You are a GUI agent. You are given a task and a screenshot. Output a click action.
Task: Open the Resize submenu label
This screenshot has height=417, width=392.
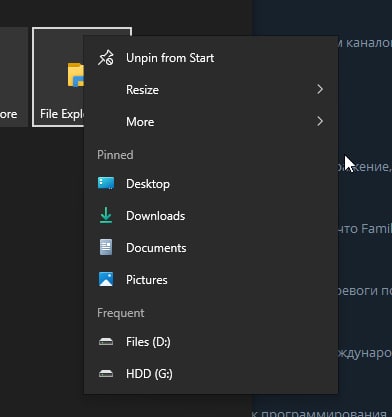pyautogui.click(x=142, y=90)
